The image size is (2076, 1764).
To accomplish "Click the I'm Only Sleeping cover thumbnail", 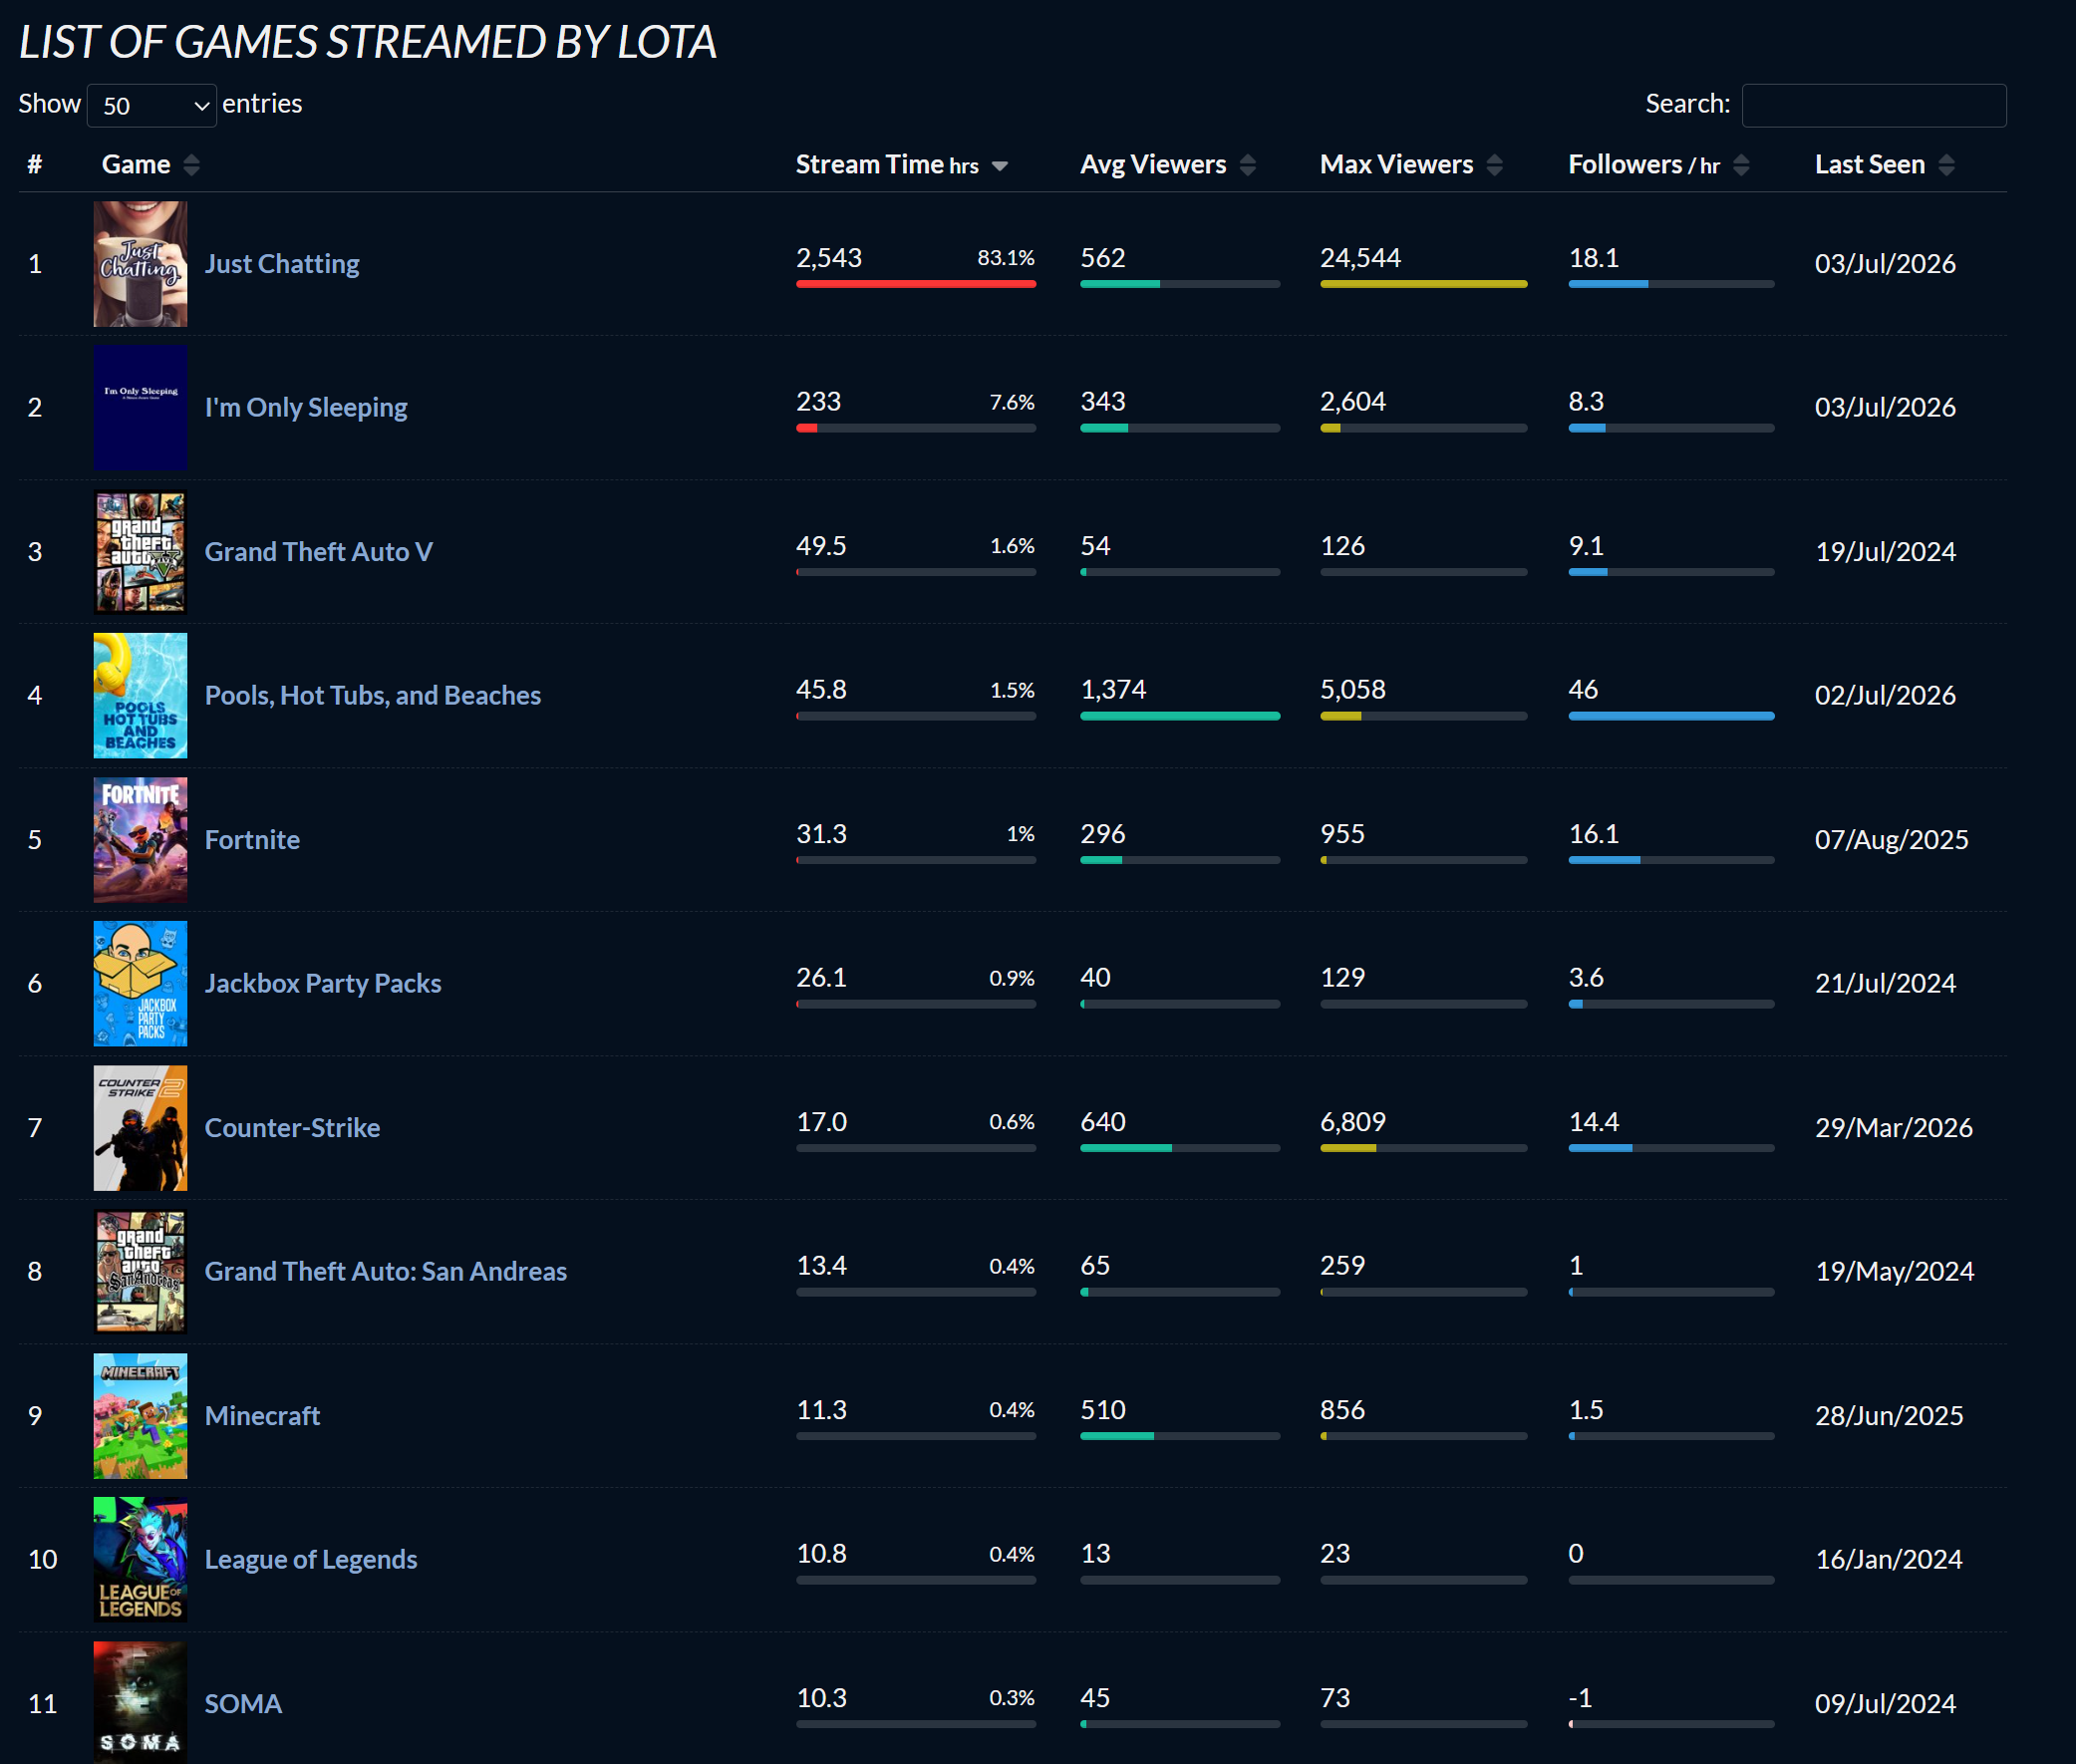I will coord(140,408).
